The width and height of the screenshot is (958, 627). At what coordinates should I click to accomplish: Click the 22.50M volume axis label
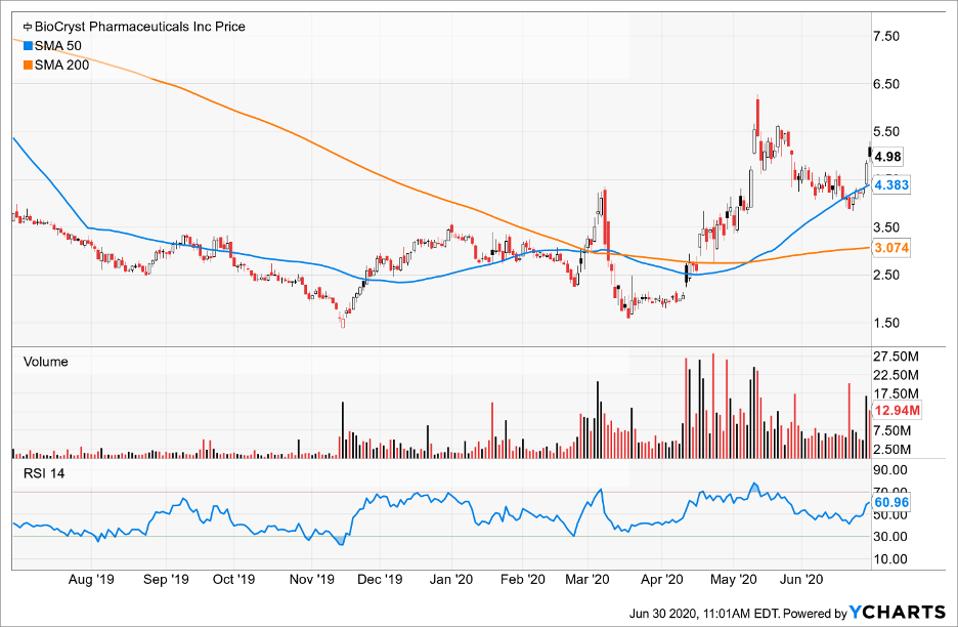click(x=896, y=375)
